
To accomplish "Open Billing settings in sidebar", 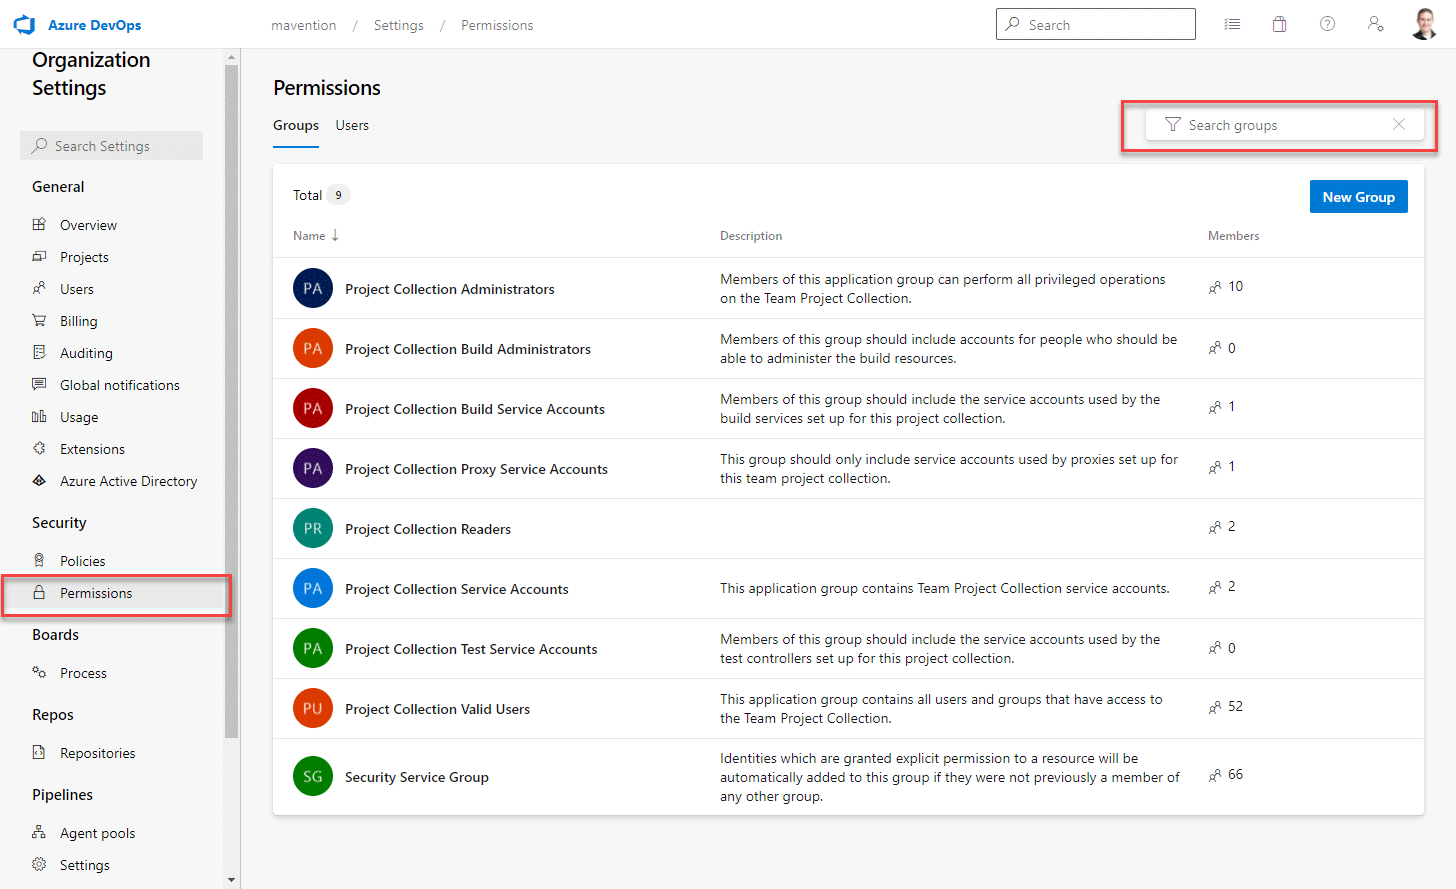I will (79, 321).
